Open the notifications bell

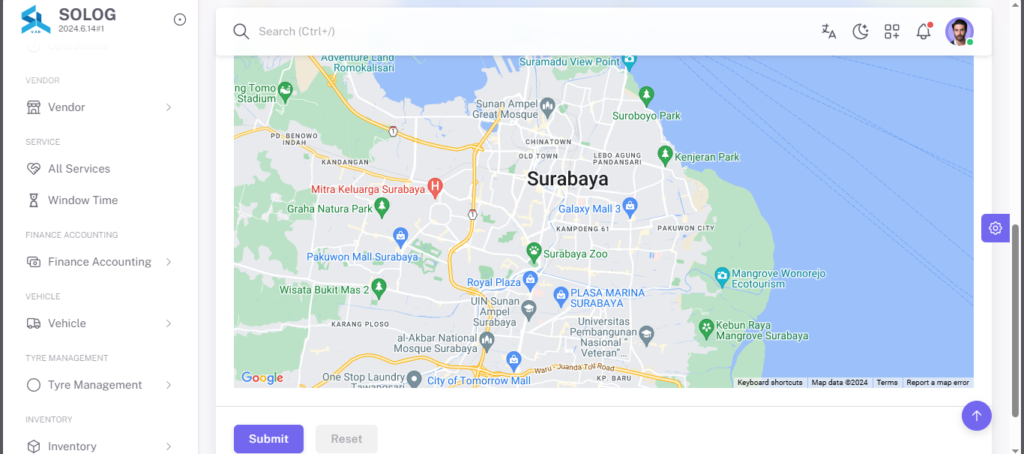923,31
